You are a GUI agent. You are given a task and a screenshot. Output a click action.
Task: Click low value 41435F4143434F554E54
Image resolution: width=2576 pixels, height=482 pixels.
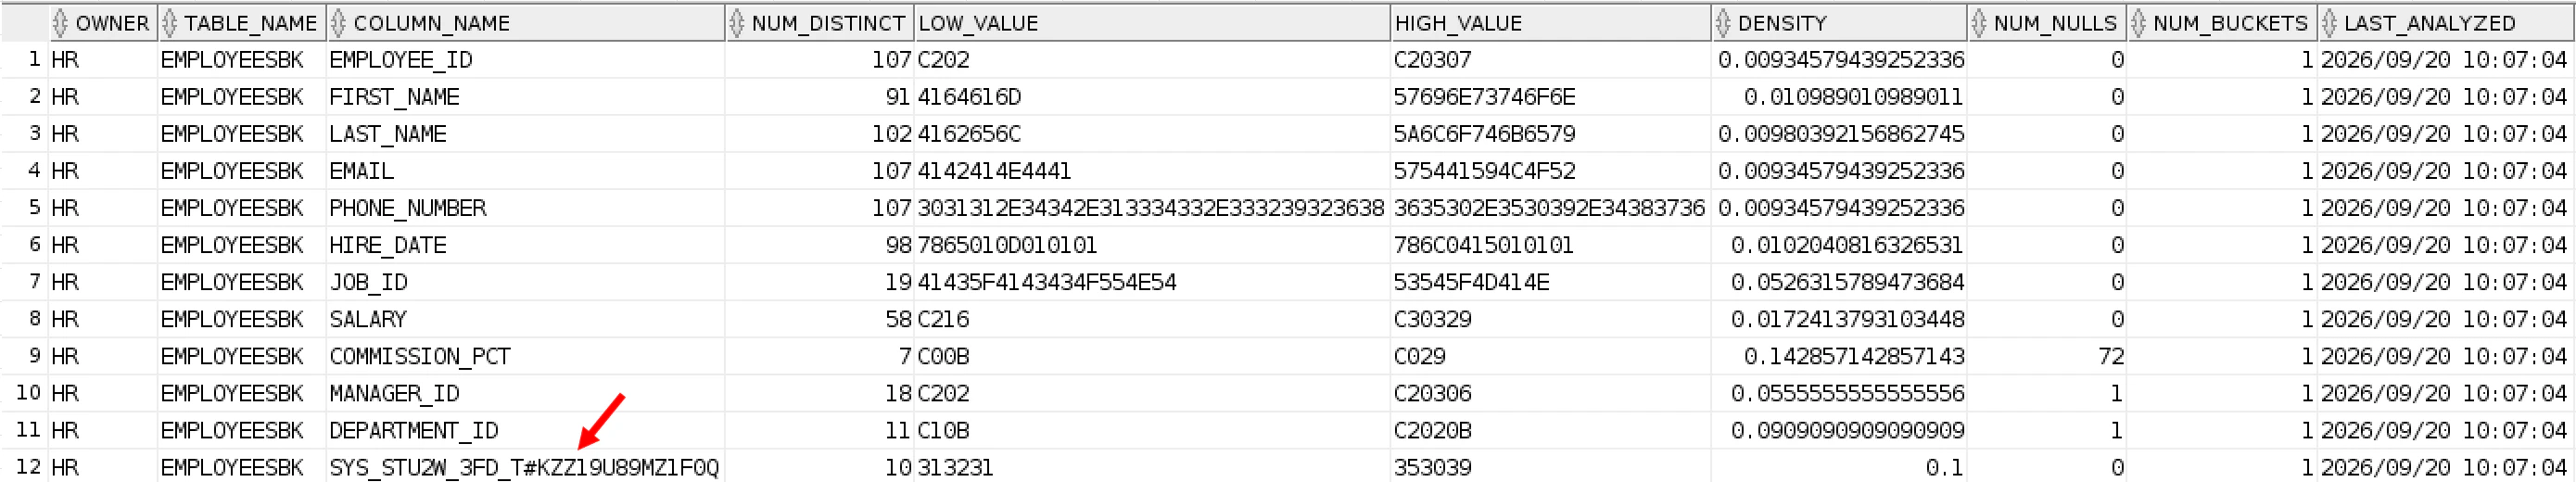pyautogui.click(x=1046, y=282)
